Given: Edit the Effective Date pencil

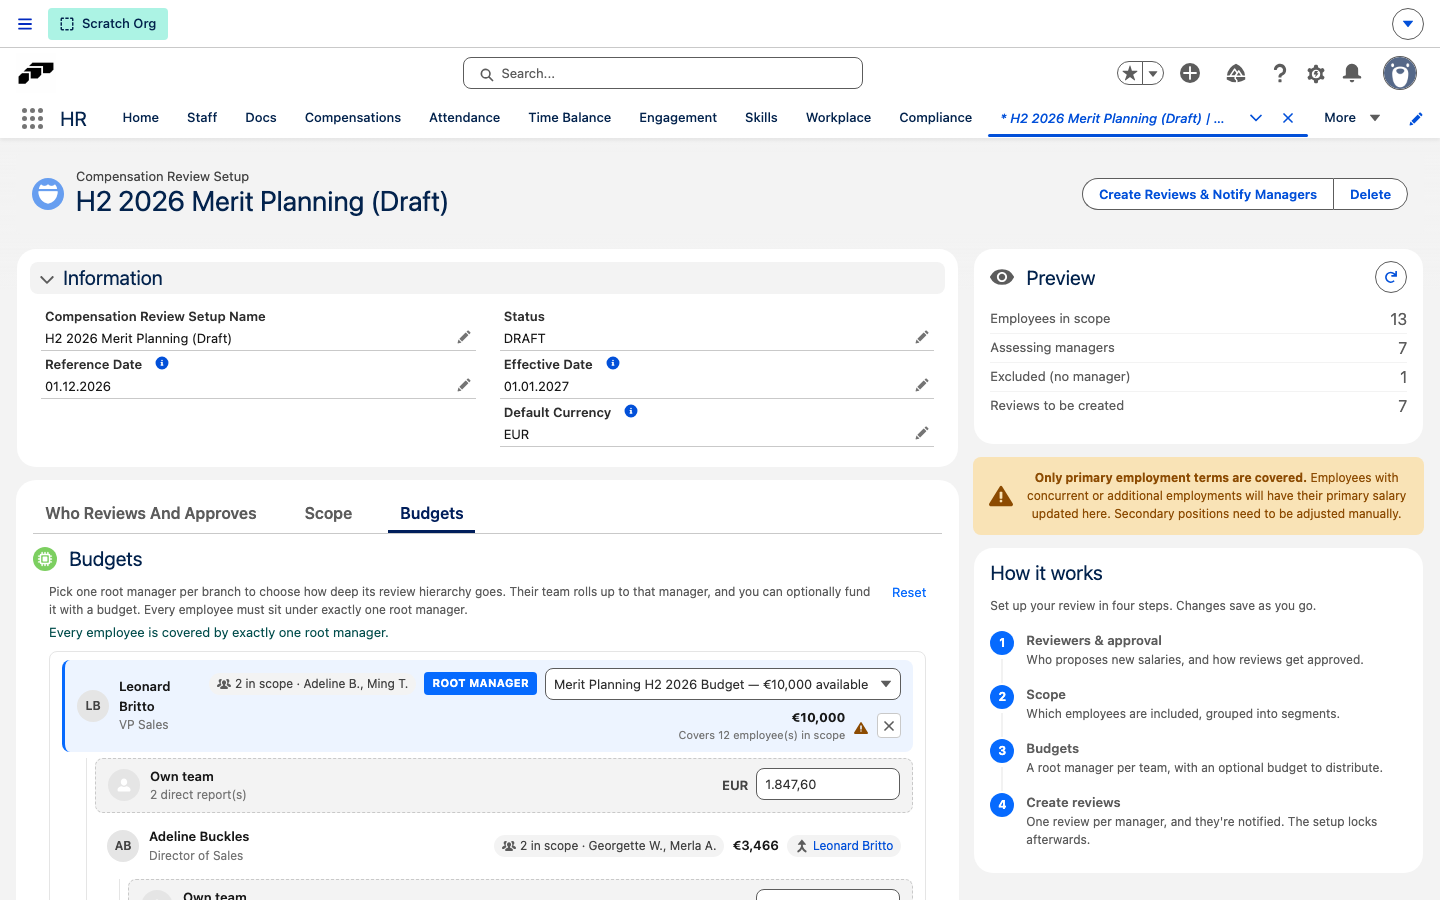Looking at the screenshot, I should tap(922, 385).
